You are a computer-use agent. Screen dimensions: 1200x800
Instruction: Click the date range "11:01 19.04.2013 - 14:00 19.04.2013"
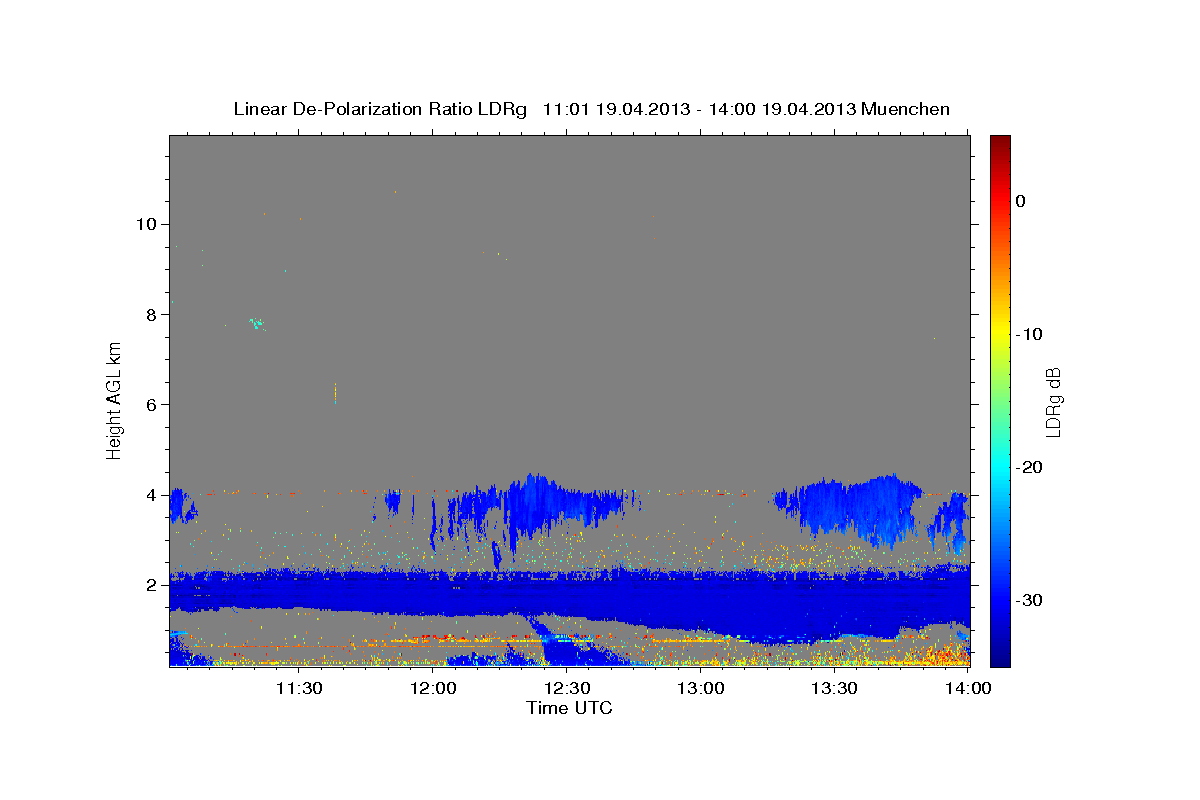coord(699,109)
